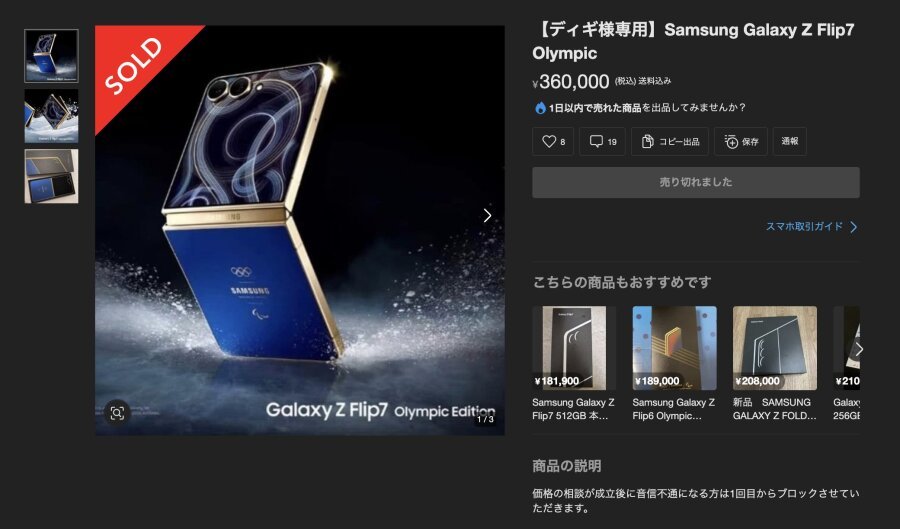Image resolution: width=900 pixels, height=529 pixels.
Task: Select the third product thumbnail
Action: (51, 176)
